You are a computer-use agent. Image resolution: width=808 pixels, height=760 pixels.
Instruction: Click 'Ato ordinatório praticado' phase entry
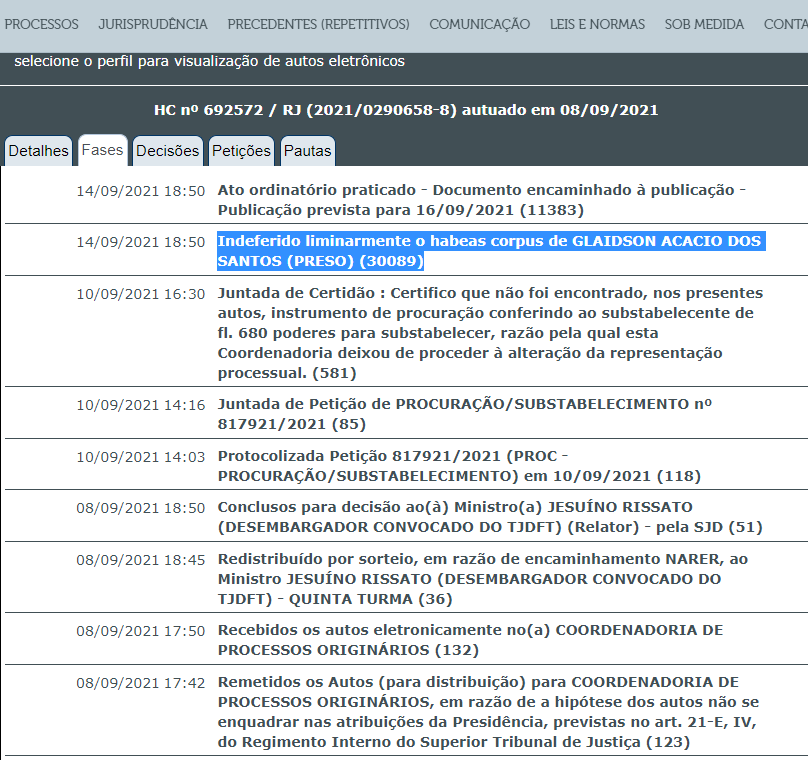pyautogui.click(x=481, y=200)
